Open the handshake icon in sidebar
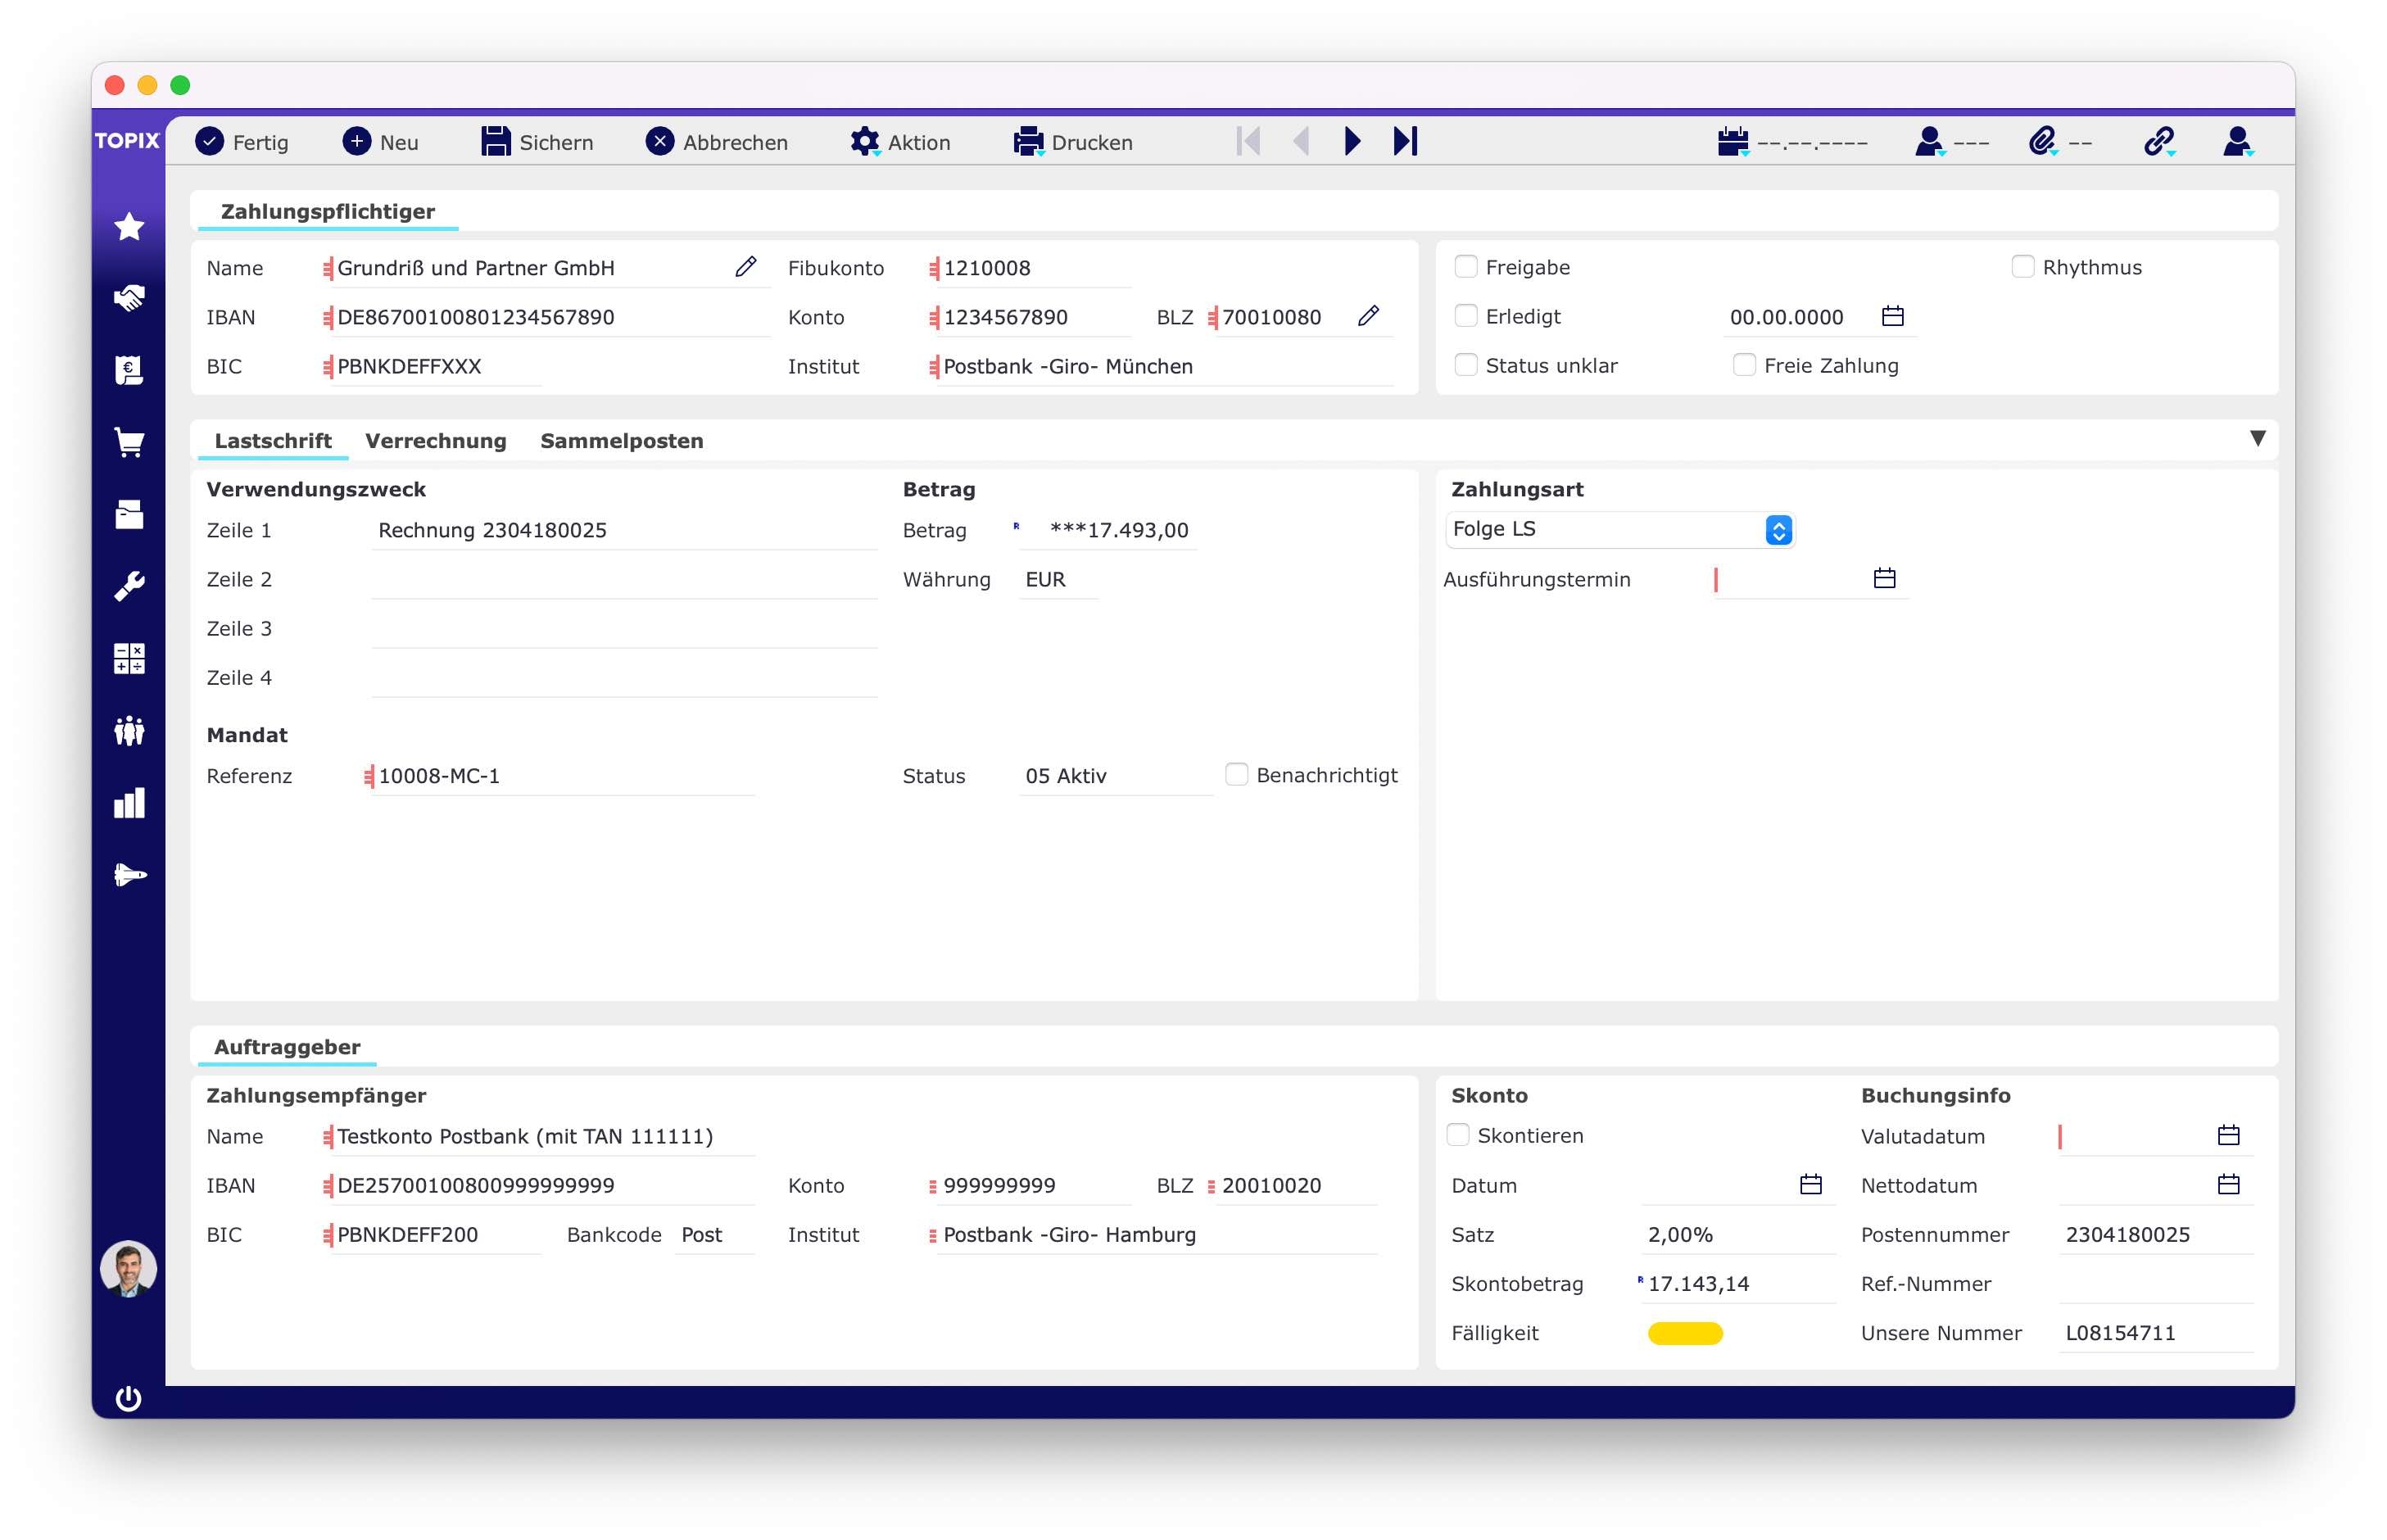 coord(129,298)
